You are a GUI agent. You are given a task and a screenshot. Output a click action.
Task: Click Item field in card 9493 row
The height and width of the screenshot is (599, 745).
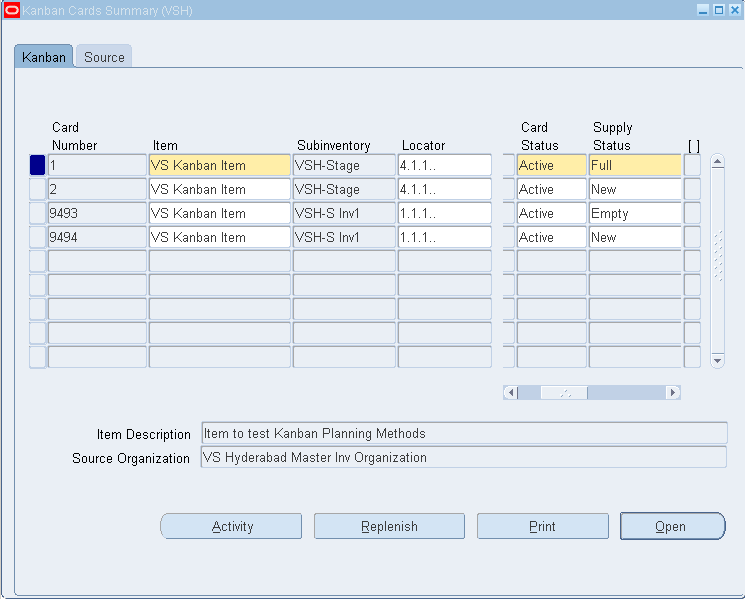point(220,213)
